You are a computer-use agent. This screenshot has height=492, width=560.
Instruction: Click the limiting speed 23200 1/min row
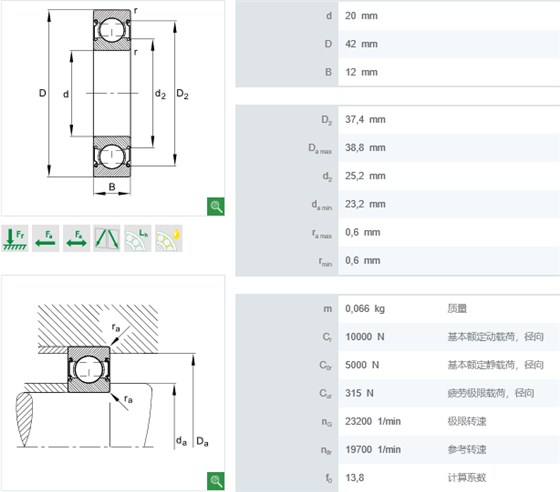pyautogui.click(x=398, y=421)
